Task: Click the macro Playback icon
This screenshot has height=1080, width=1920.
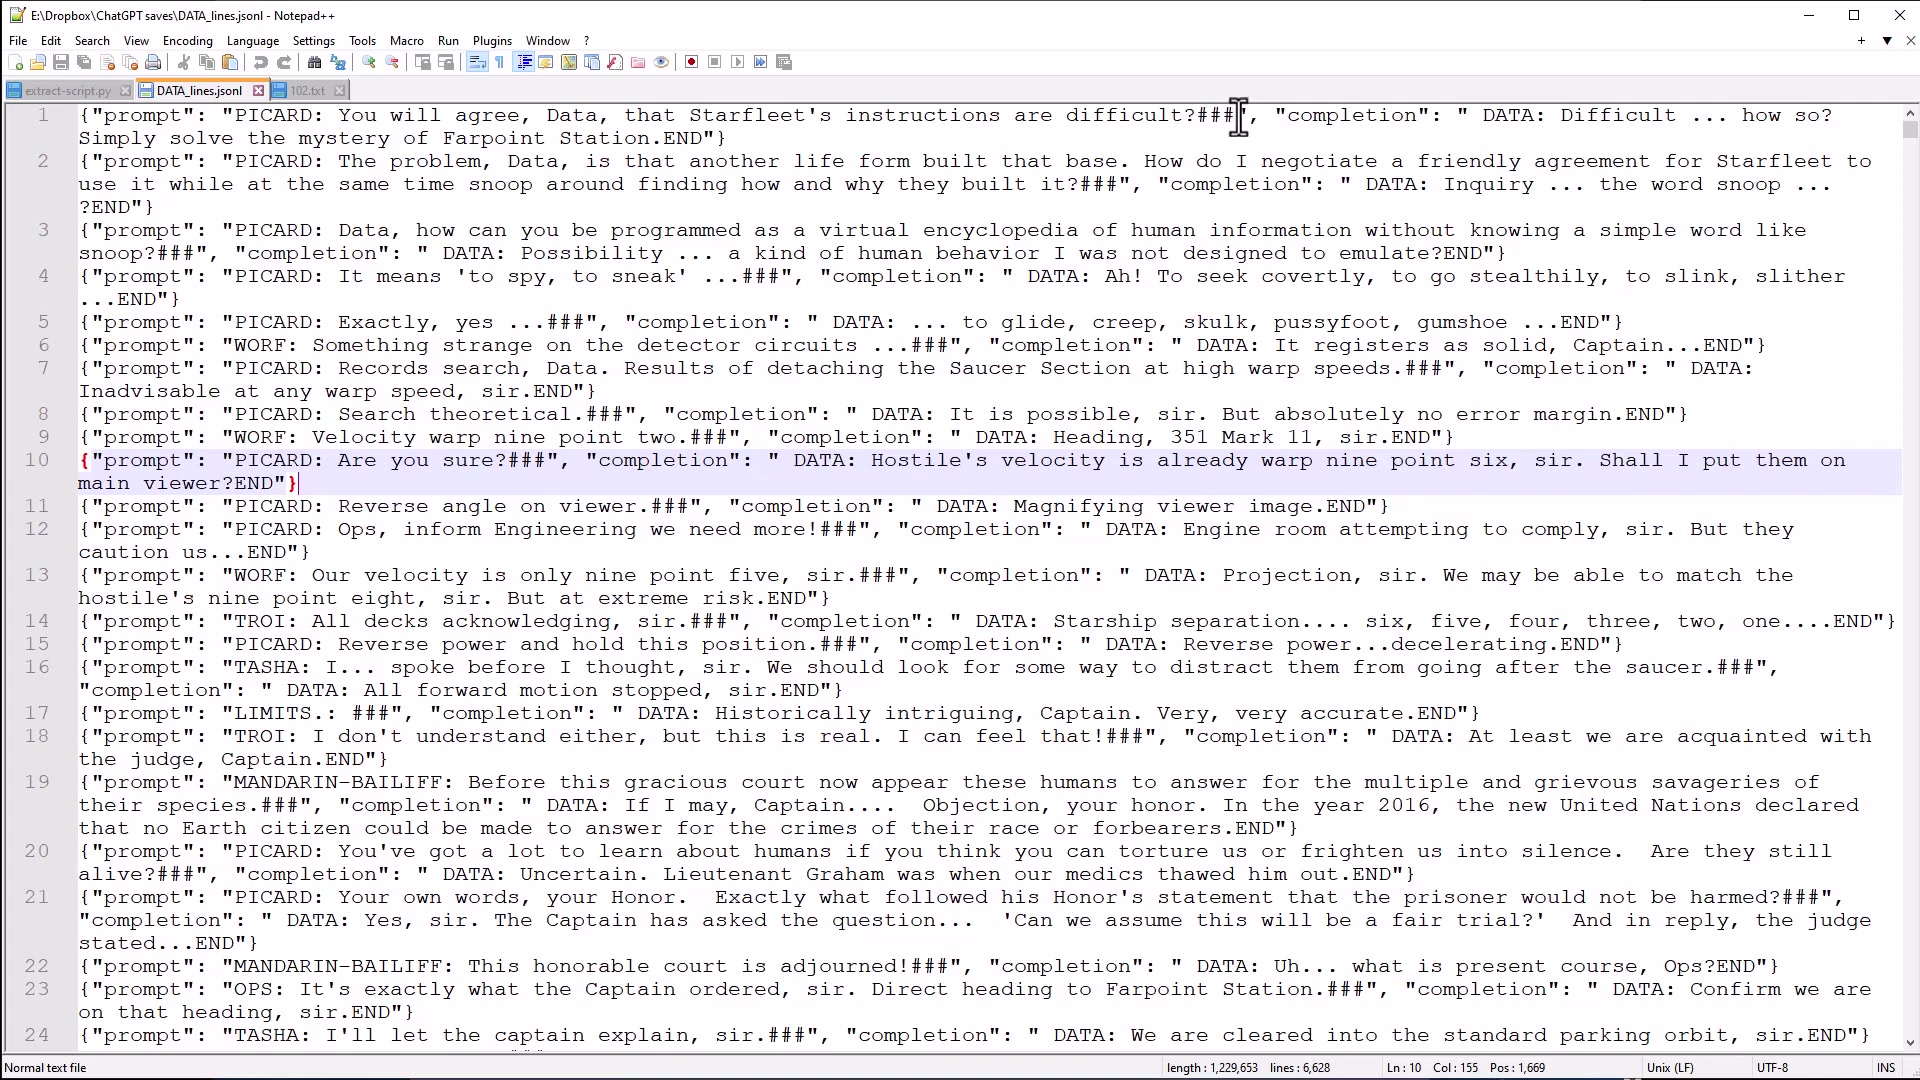Action: [737, 62]
